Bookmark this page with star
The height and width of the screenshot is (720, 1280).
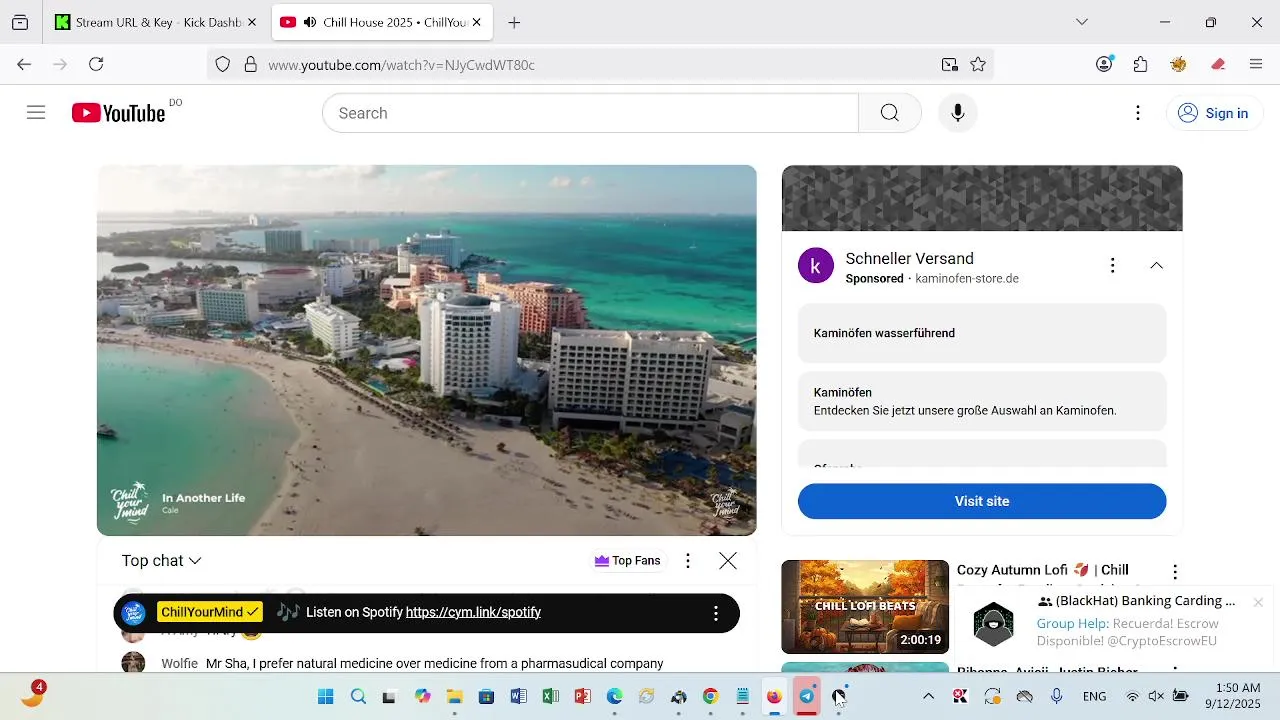[978, 64]
